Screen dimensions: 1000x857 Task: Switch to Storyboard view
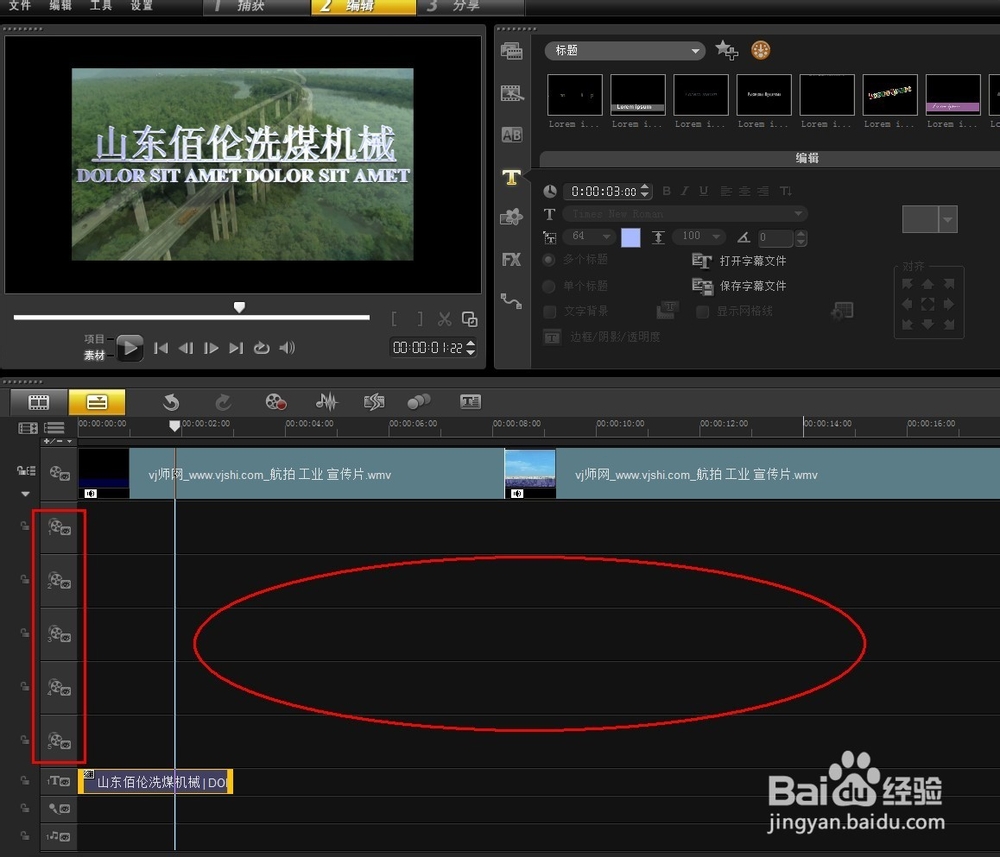point(38,402)
